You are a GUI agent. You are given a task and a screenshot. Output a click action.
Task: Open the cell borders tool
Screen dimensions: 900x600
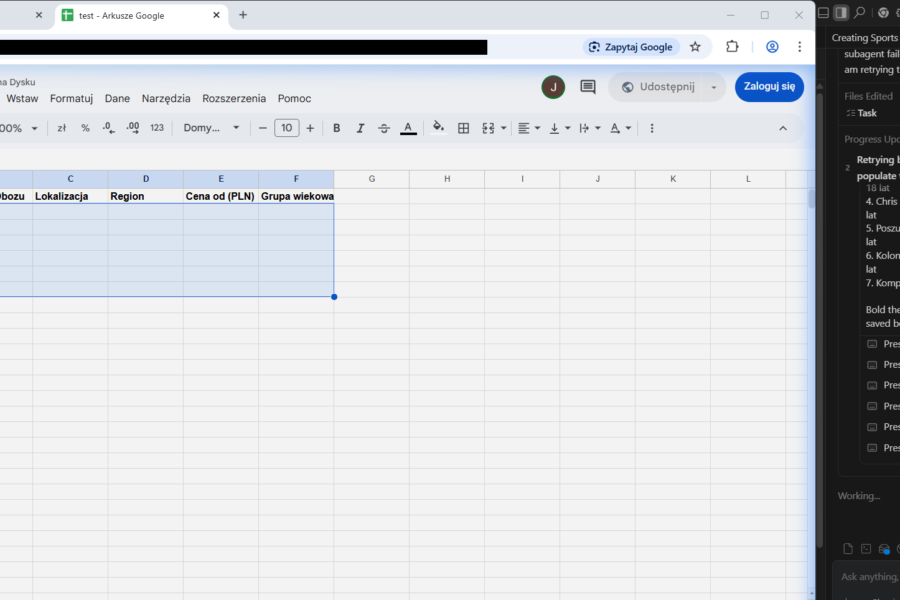click(x=463, y=128)
